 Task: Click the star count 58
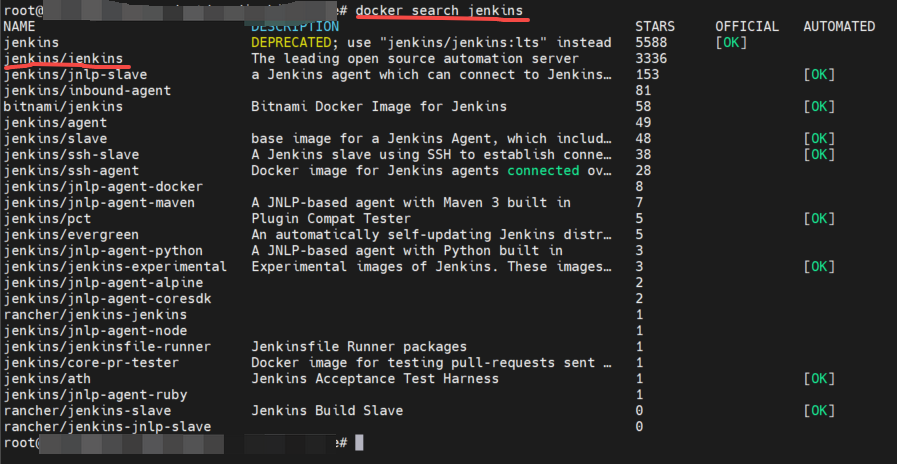pyautogui.click(x=643, y=106)
